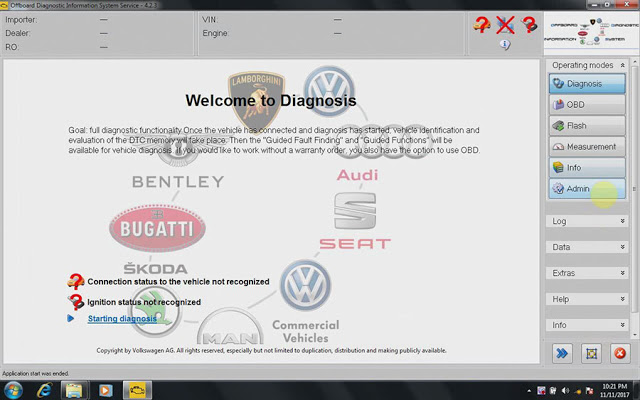Choose the Measurement operating mode
The image size is (640, 400).
pos(587,147)
